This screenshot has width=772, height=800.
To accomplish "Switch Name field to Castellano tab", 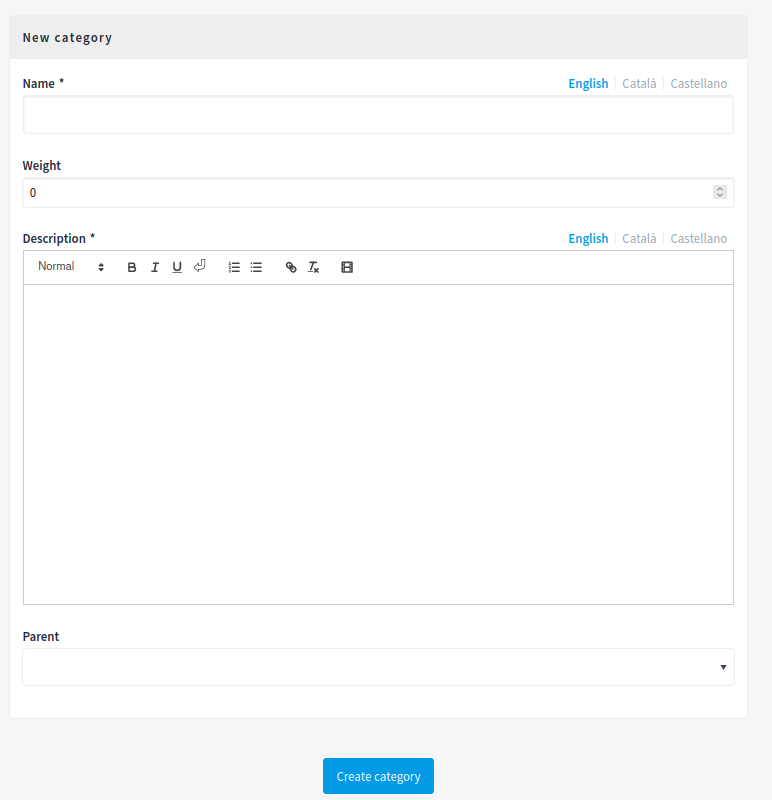I will pos(699,84).
